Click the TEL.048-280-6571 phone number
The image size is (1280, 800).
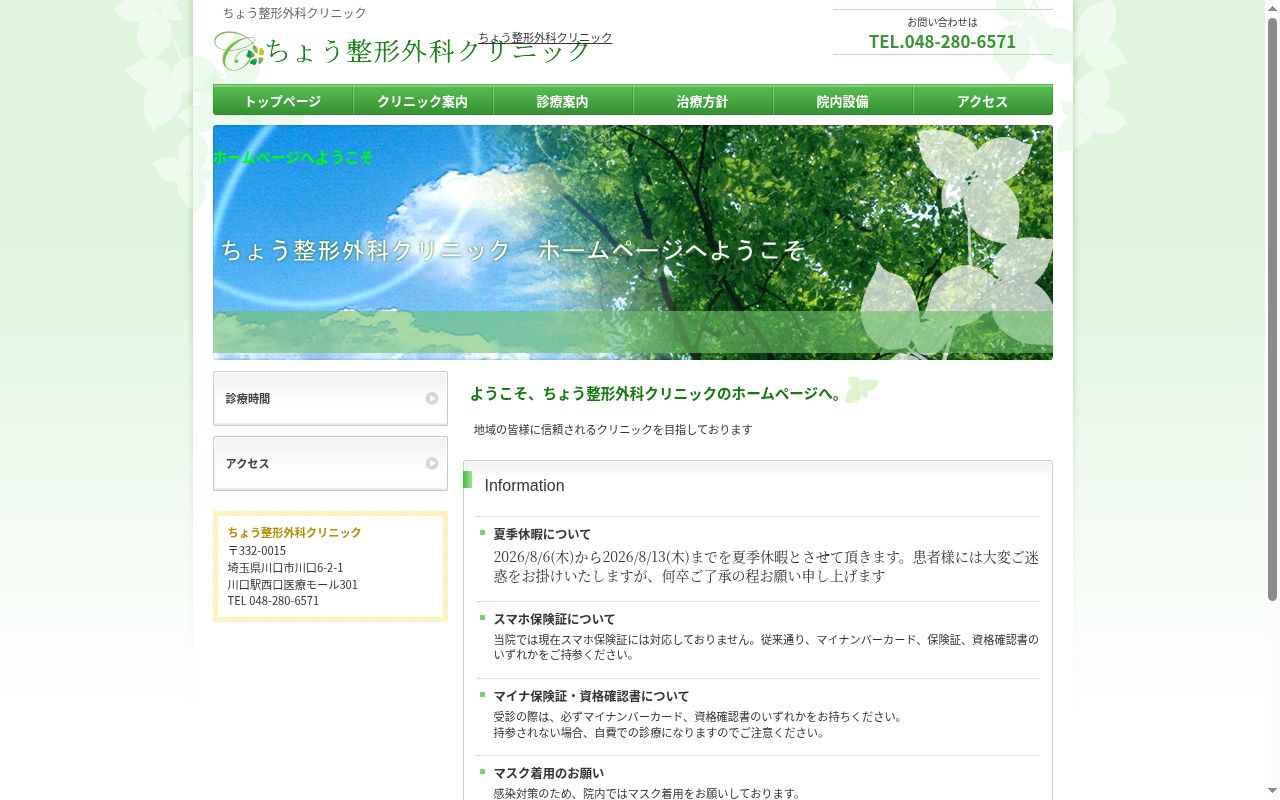pyautogui.click(x=942, y=41)
